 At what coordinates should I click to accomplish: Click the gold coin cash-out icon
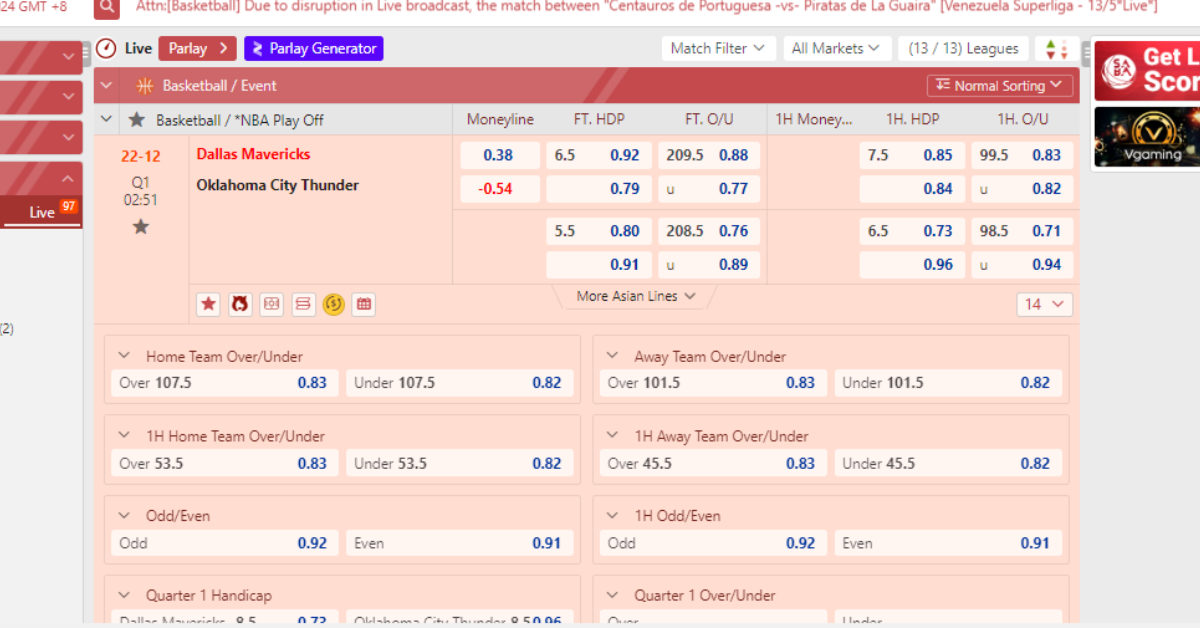pos(334,304)
